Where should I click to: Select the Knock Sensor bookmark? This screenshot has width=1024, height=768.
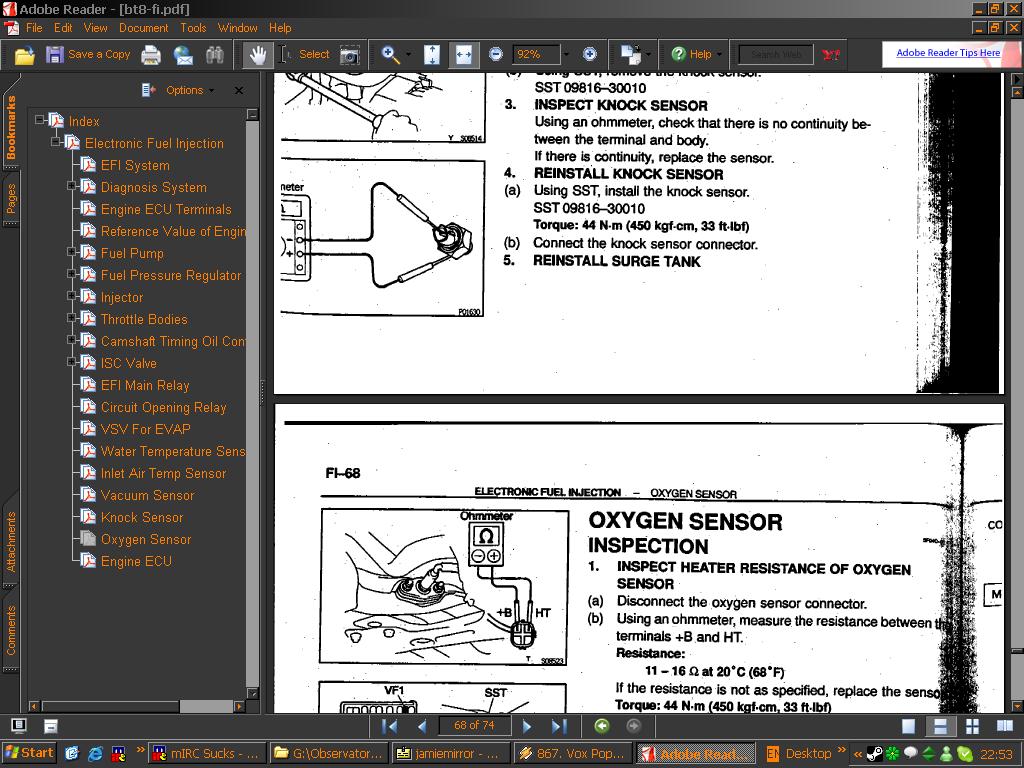click(x=142, y=517)
